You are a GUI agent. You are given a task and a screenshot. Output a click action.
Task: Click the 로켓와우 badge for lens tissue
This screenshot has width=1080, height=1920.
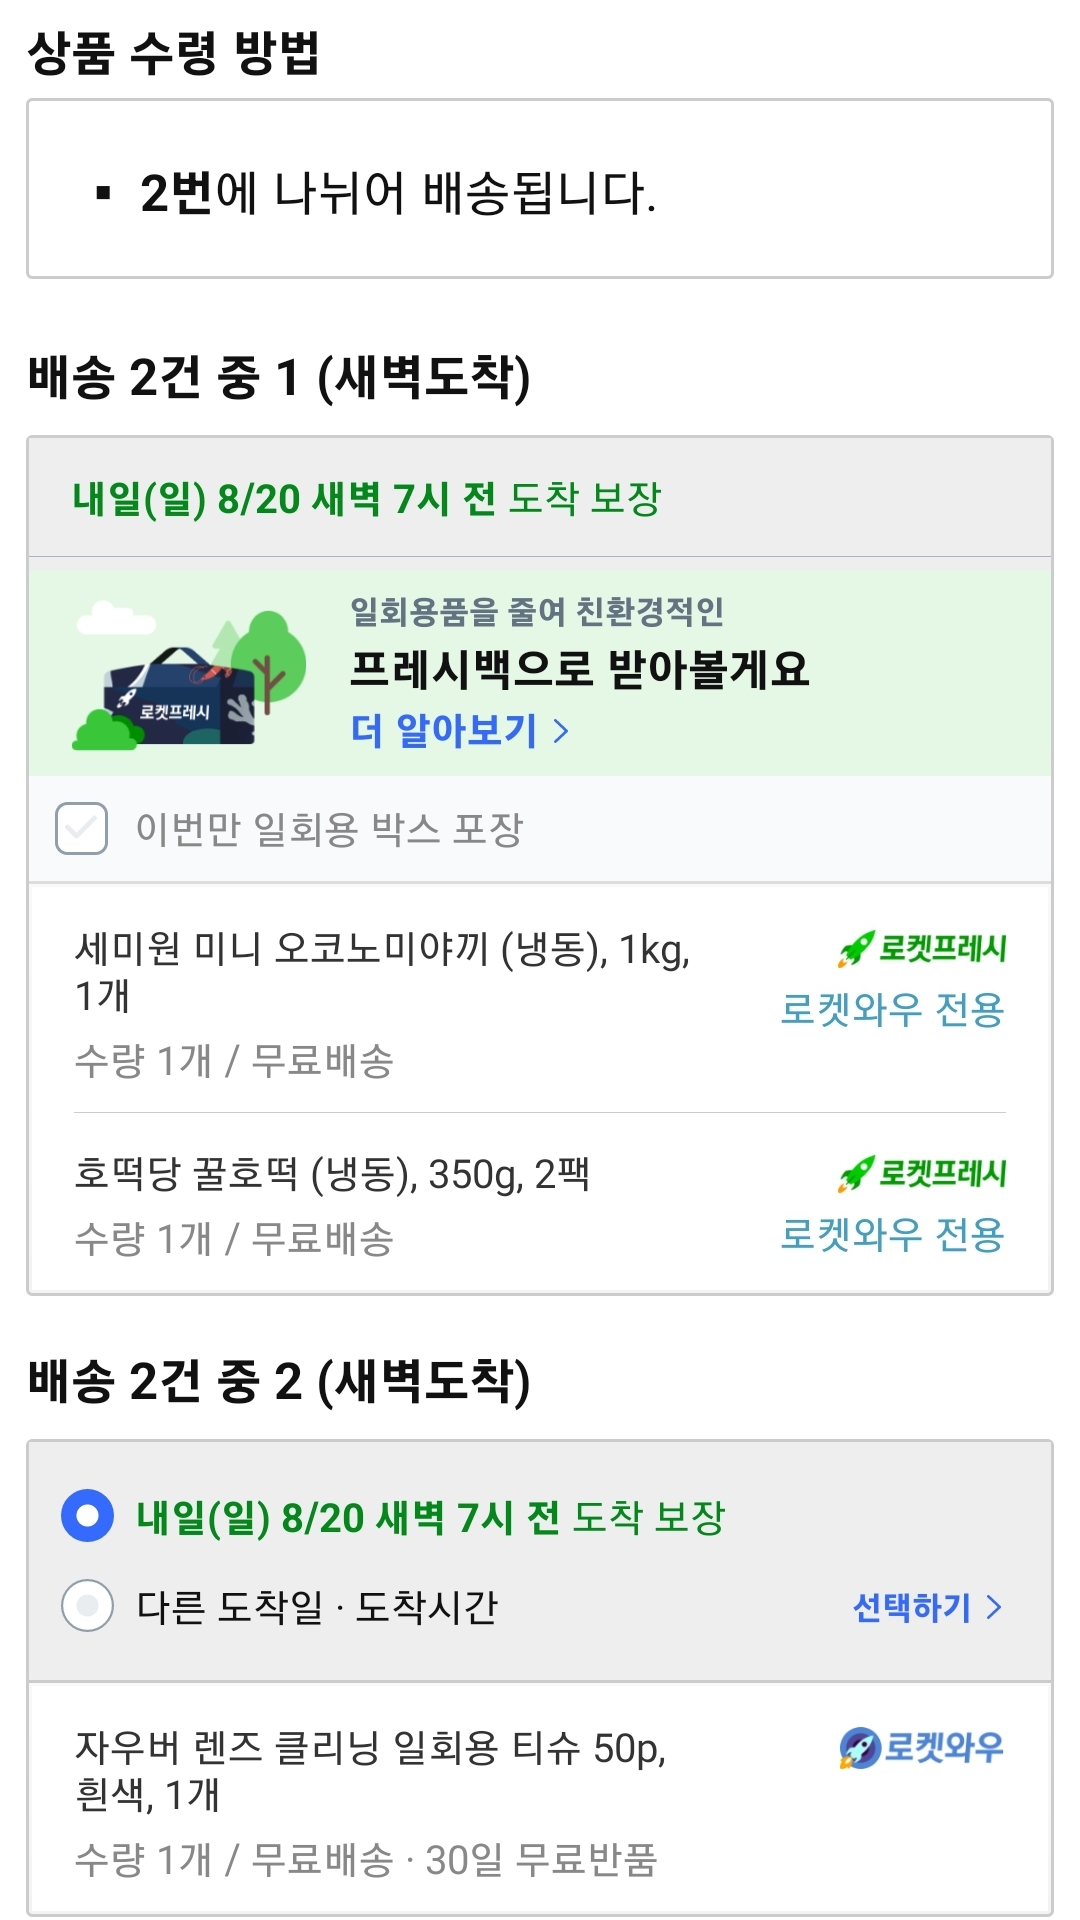(x=921, y=1748)
